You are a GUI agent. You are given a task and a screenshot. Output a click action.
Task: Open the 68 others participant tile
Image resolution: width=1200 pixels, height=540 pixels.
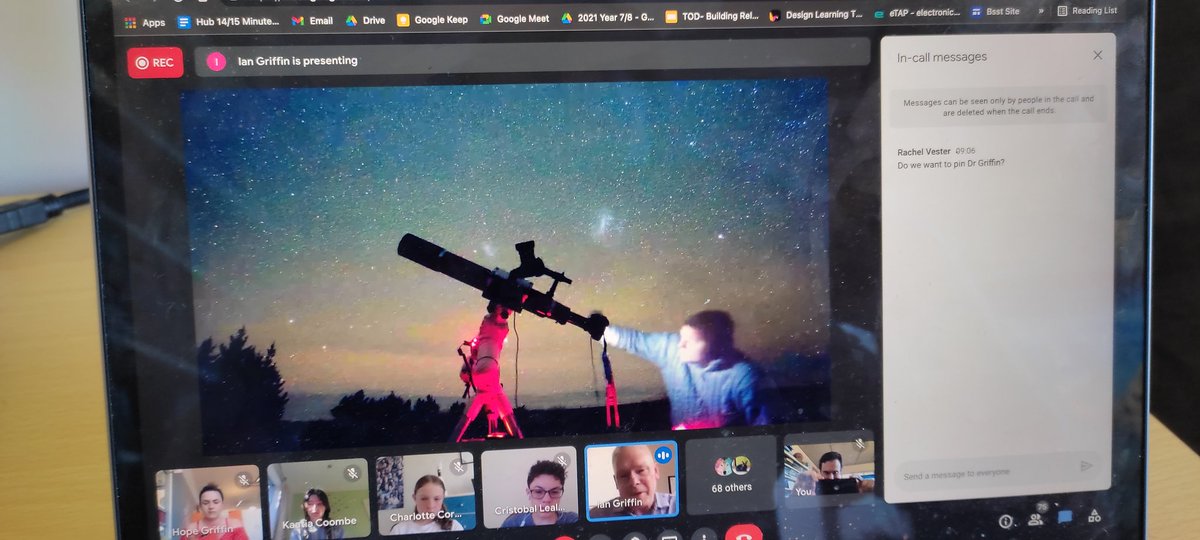(731, 475)
